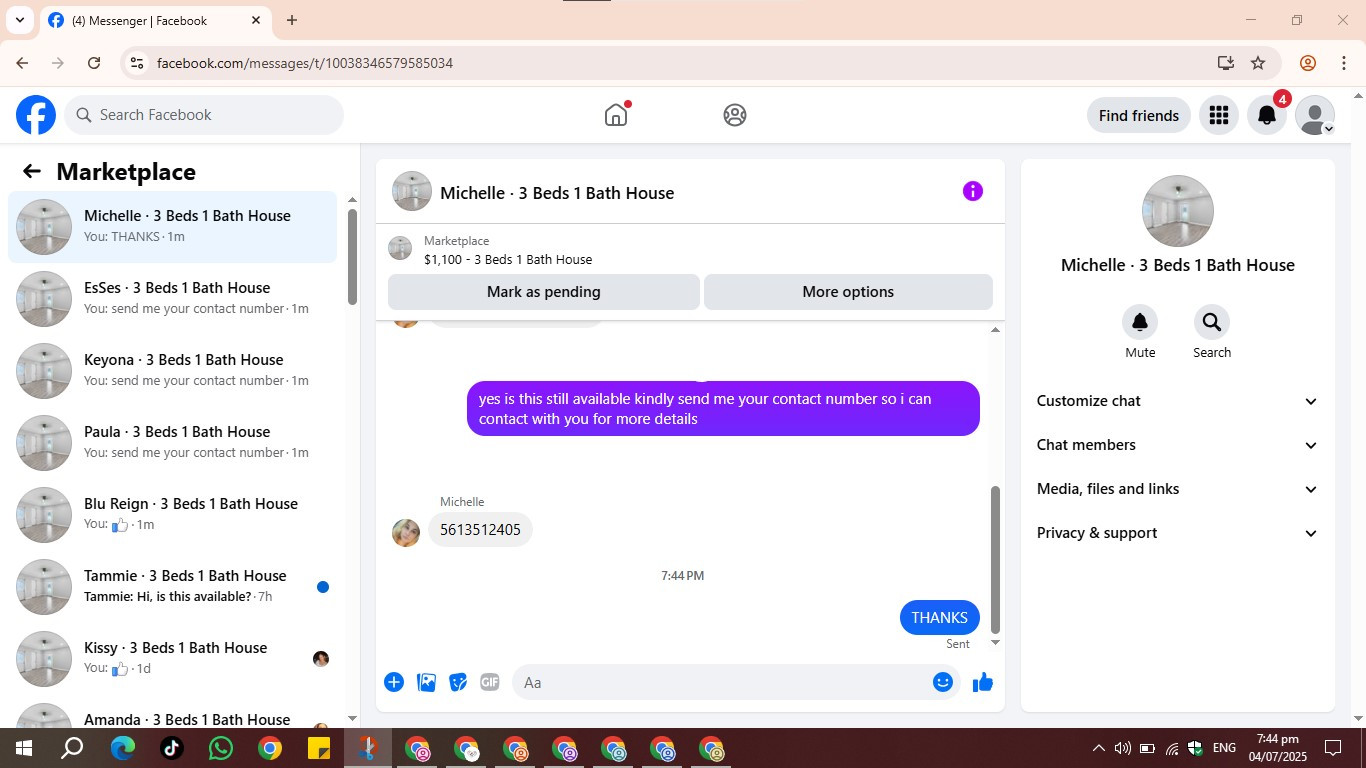Open the Chrome three-dot menu
This screenshot has height=768, width=1366.
pyautogui.click(x=1344, y=63)
